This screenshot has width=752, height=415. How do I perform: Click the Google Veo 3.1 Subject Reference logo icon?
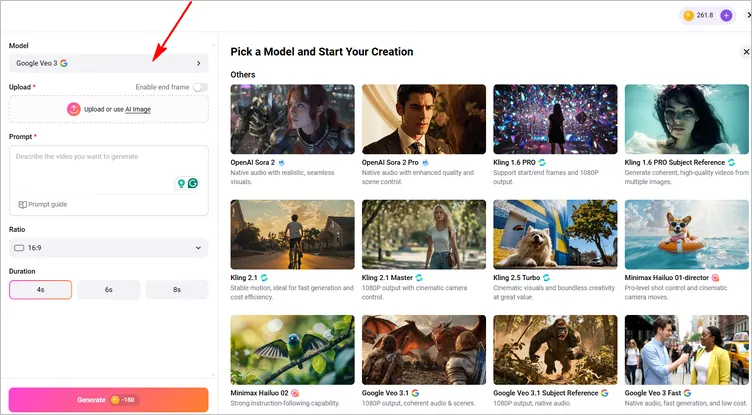pos(604,393)
